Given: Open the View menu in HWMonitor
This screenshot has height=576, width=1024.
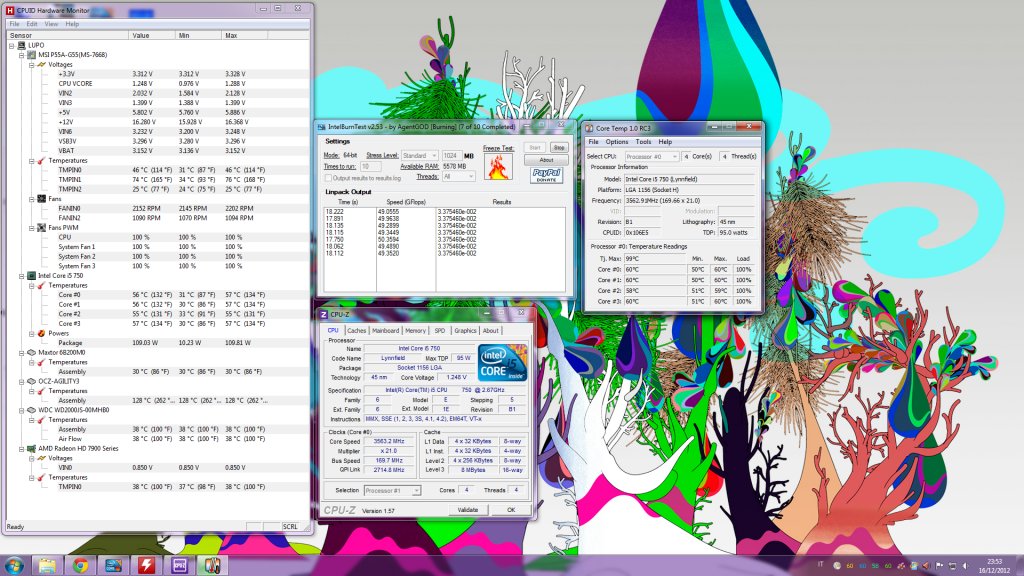Looking at the screenshot, I should pyautogui.click(x=51, y=24).
